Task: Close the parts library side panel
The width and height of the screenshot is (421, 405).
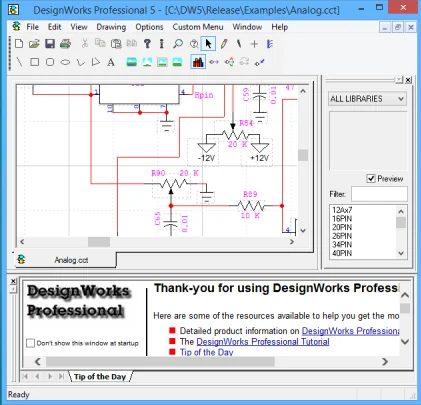Action: 408,80
